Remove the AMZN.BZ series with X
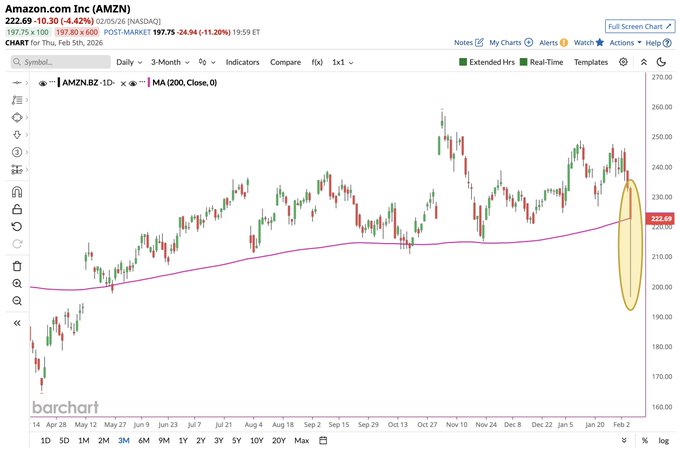 tap(123, 84)
